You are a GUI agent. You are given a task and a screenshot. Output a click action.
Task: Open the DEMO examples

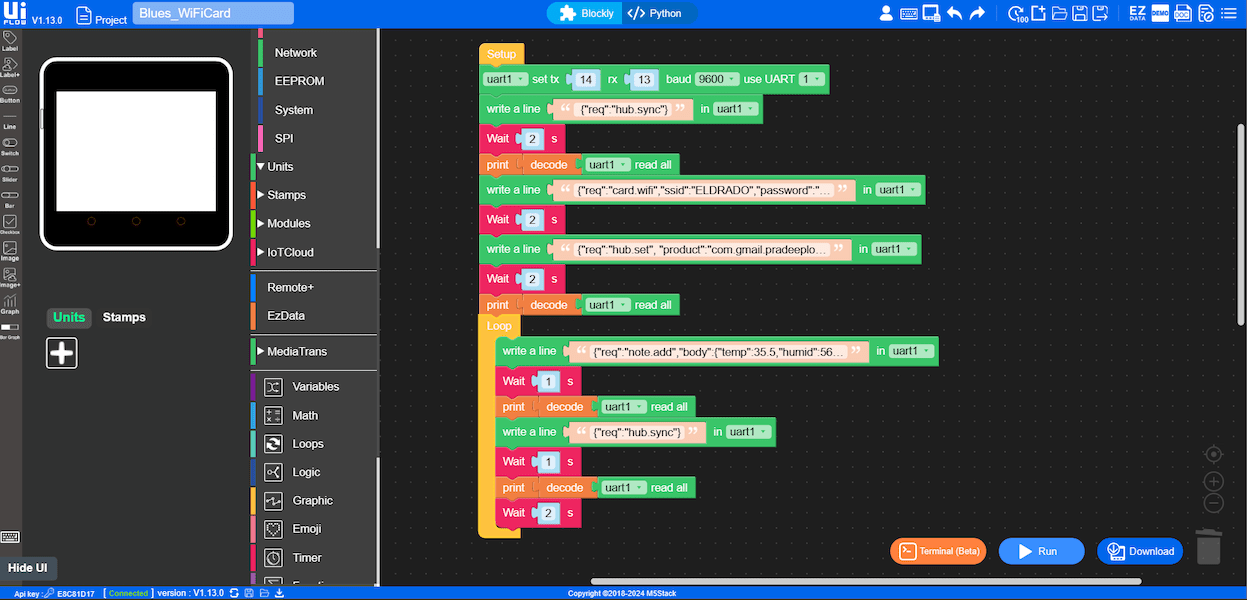1160,14
